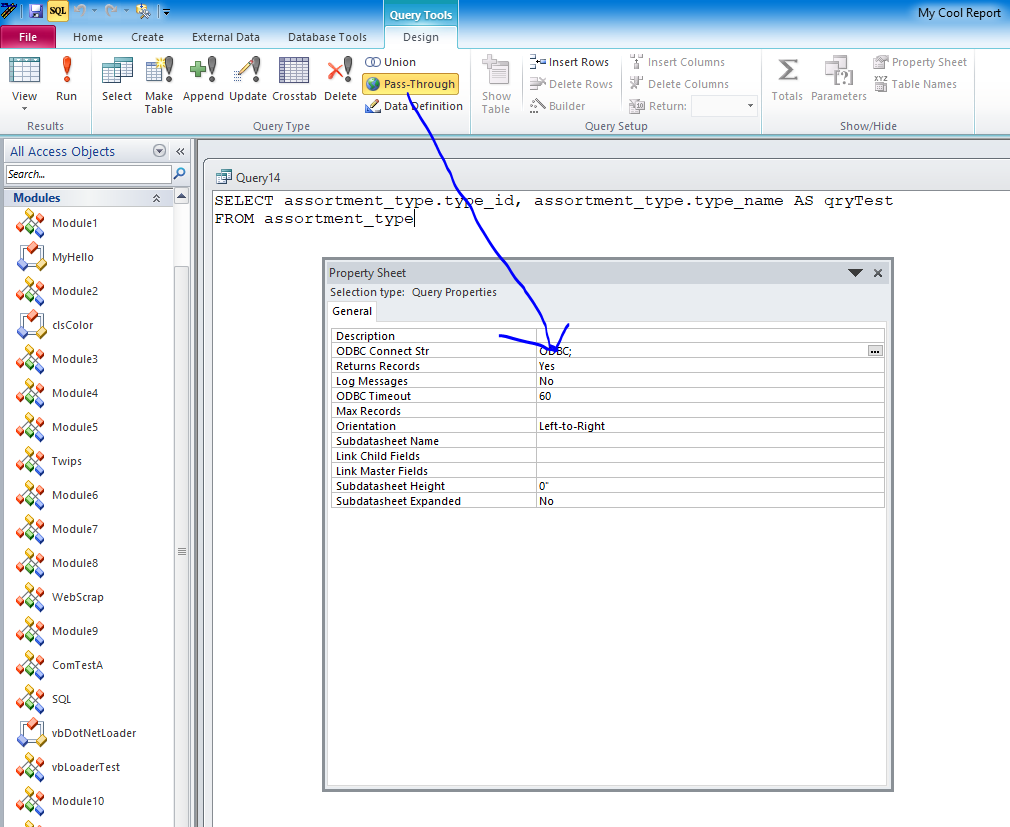Open Module1 in the navigation pane
The image size is (1010, 827).
click(75, 223)
